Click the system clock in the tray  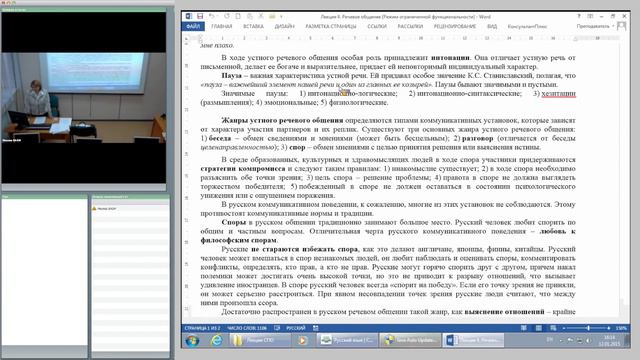[609, 340]
